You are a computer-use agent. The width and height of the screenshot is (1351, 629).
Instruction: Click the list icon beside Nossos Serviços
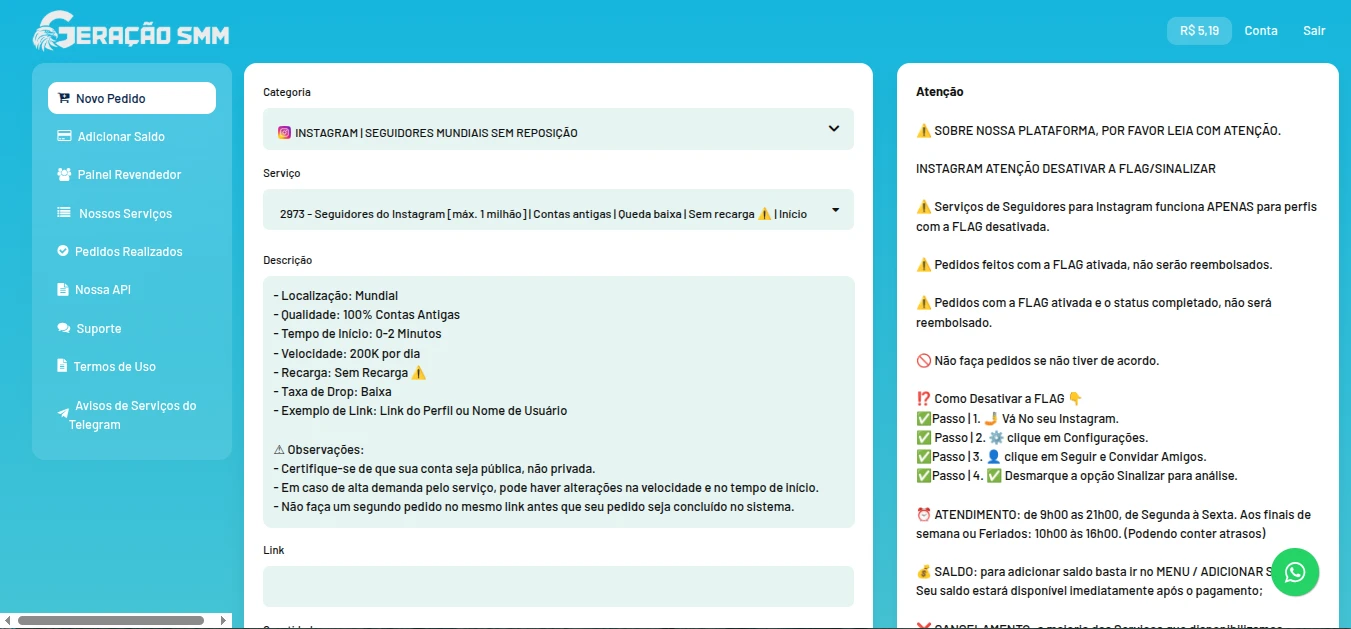64,213
